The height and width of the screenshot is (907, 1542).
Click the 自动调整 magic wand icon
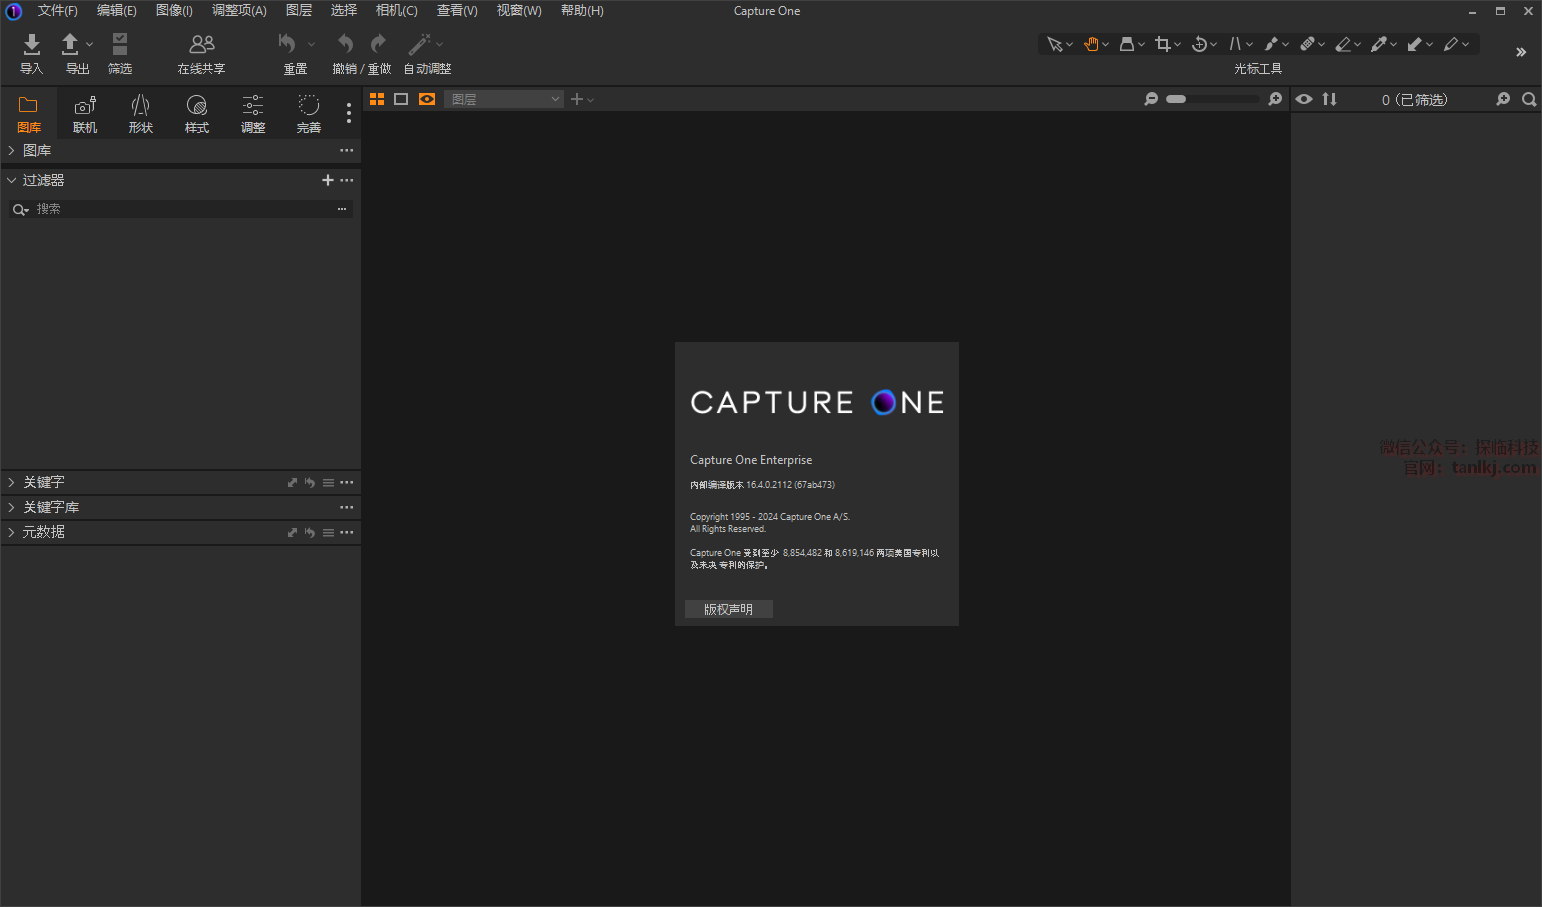pyautogui.click(x=419, y=45)
